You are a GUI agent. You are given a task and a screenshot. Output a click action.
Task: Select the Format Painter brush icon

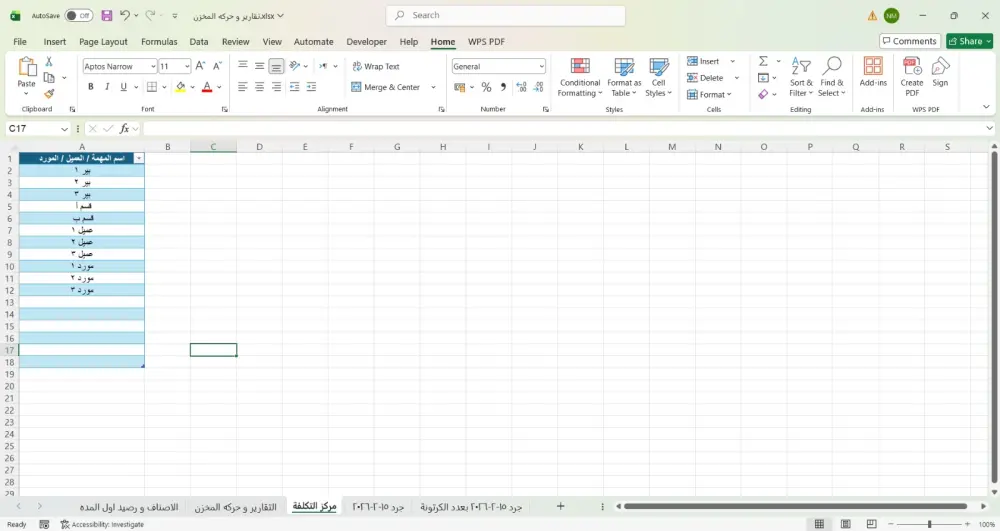click(x=49, y=94)
